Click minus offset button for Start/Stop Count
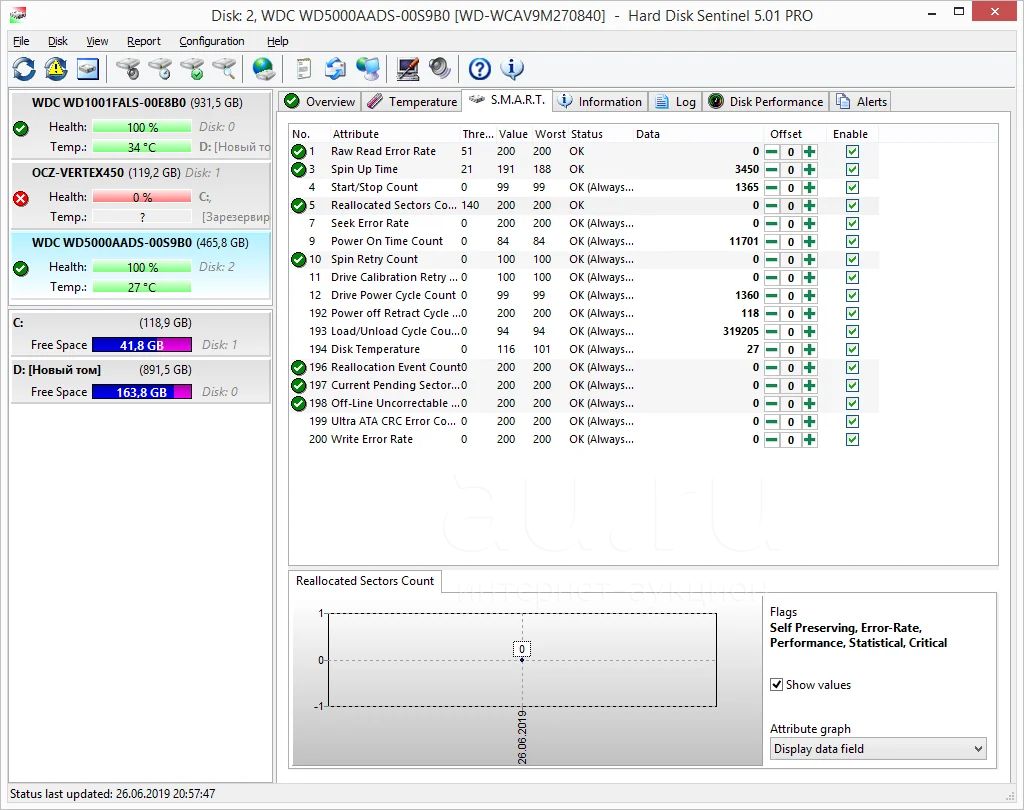The width and height of the screenshot is (1024, 810). coord(772,187)
